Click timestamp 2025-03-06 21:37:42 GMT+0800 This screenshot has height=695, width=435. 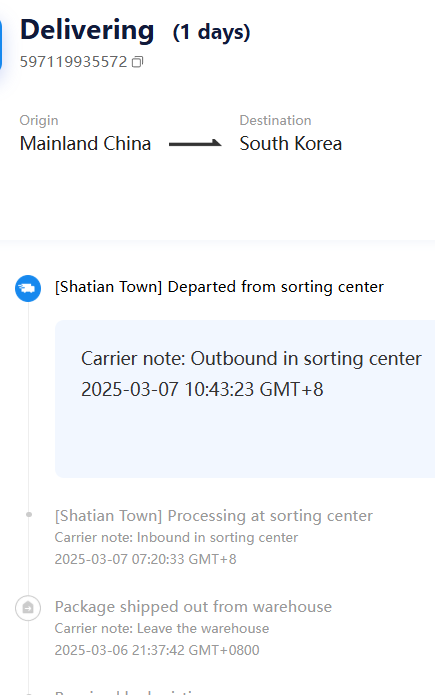point(157,650)
